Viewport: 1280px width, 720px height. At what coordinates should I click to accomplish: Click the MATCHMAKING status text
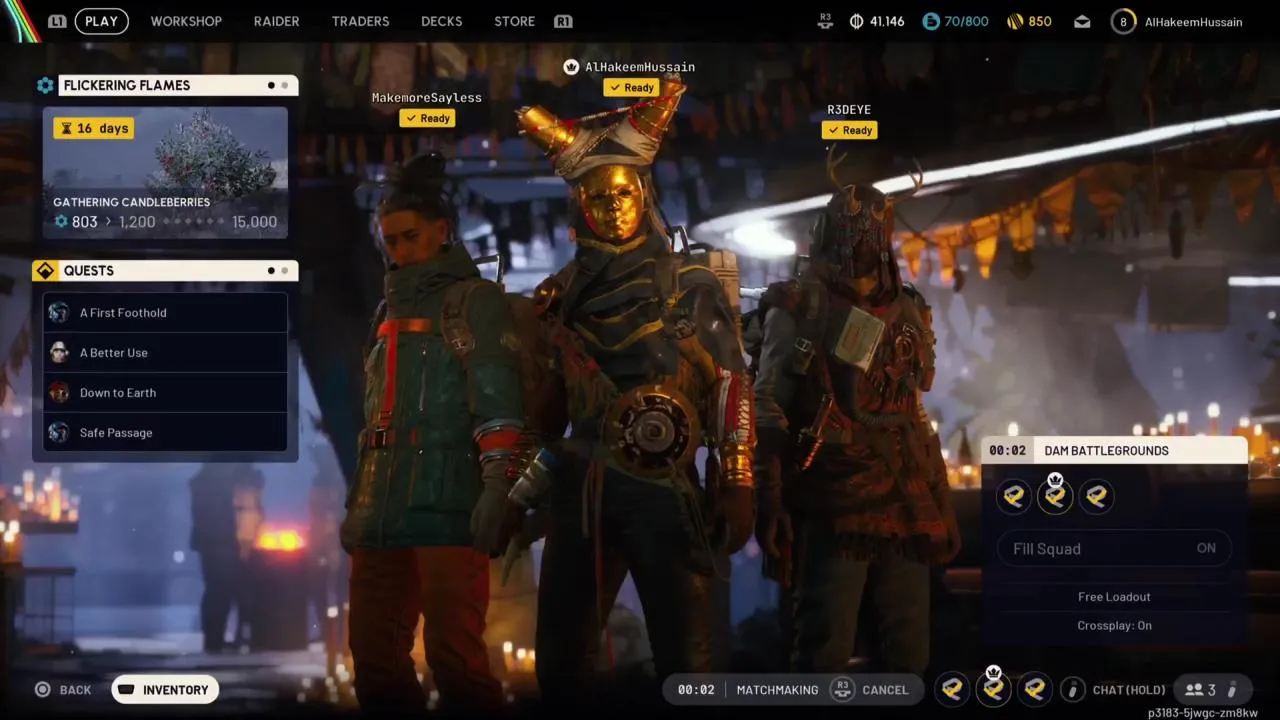coord(777,690)
